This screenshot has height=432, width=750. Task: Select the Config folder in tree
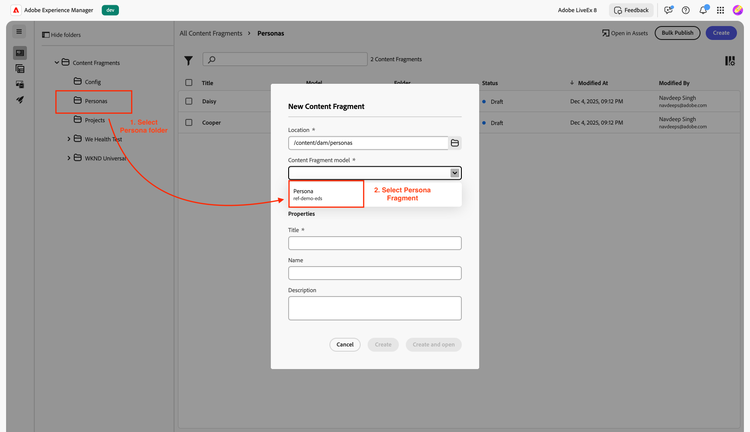(x=92, y=82)
